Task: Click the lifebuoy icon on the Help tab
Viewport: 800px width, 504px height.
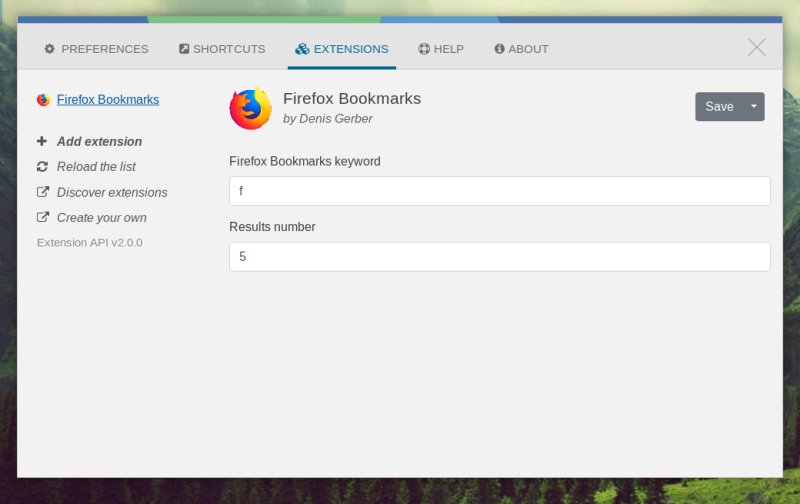Action: tap(424, 49)
